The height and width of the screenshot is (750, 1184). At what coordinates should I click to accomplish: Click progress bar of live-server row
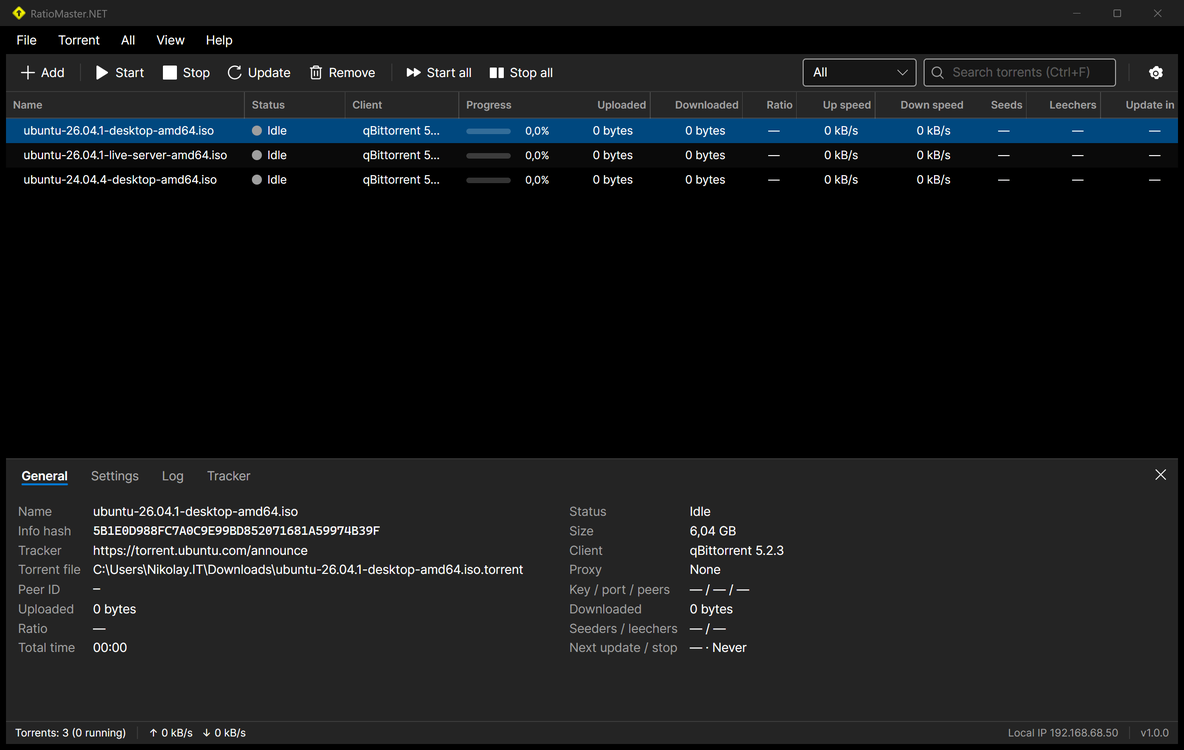coord(489,156)
